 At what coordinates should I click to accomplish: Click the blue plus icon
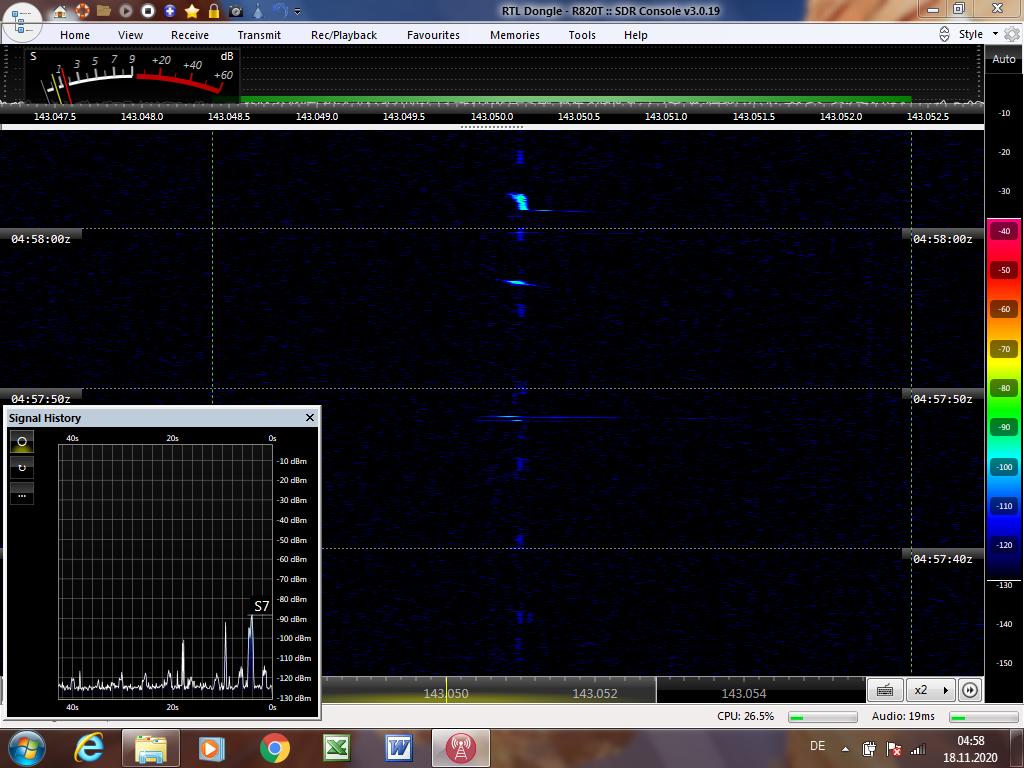pyautogui.click(x=170, y=11)
